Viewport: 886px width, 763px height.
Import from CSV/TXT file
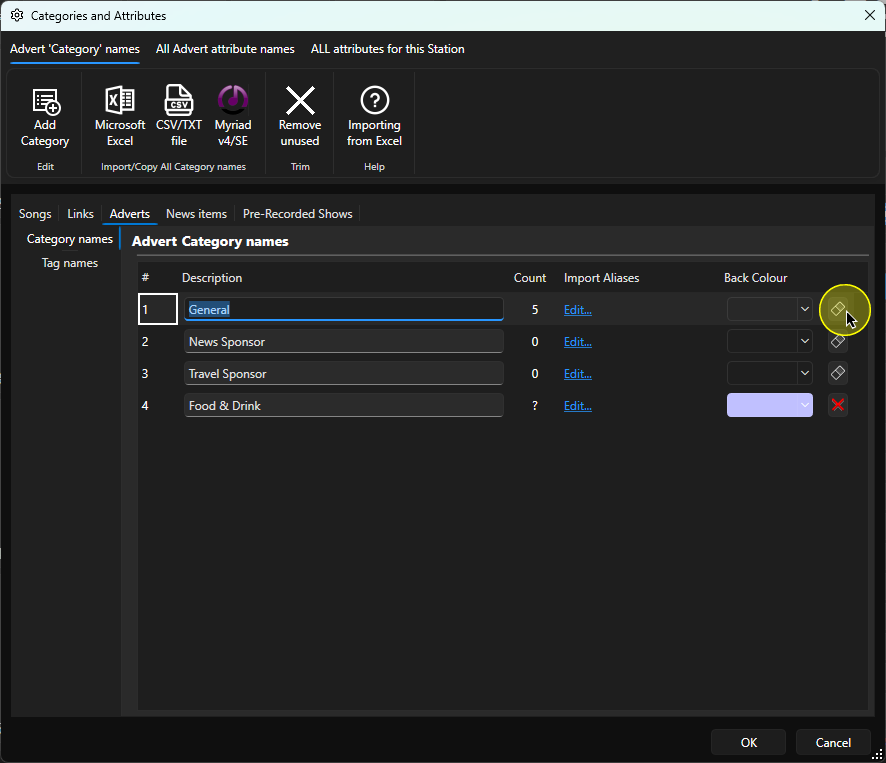[179, 117]
